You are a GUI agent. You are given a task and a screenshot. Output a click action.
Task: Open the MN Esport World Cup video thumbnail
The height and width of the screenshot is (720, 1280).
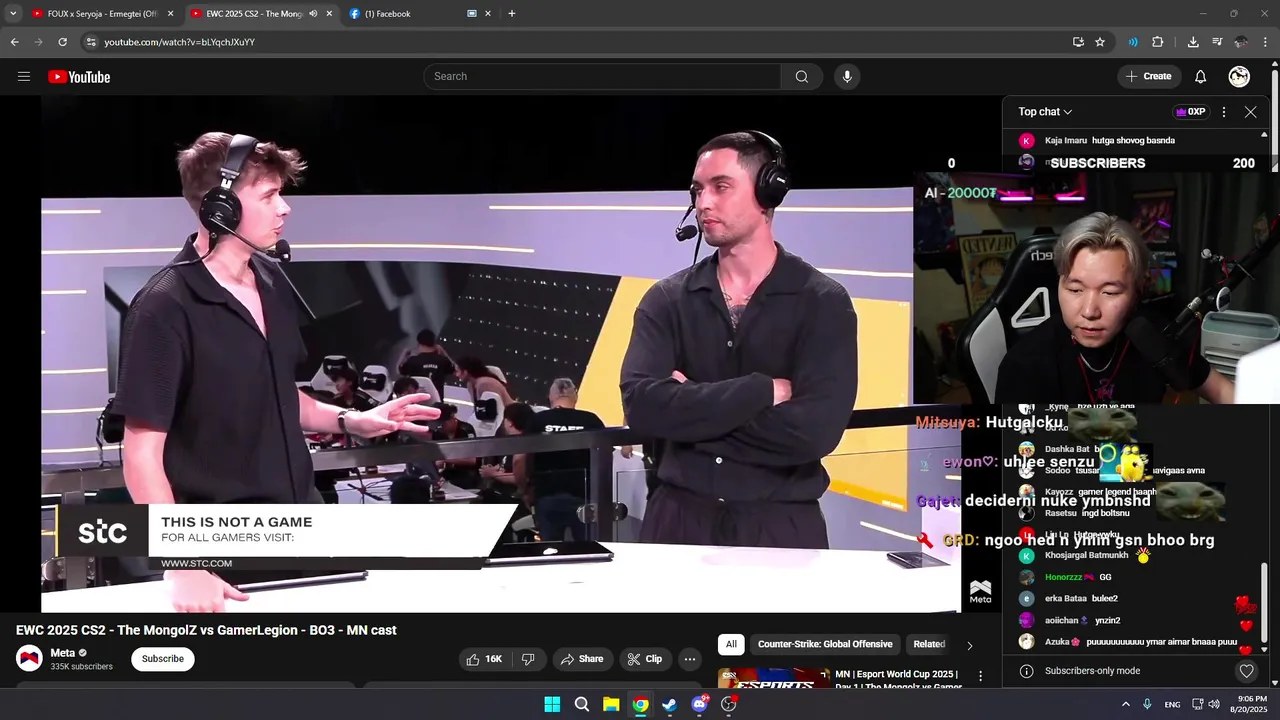click(x=774, y=679)
